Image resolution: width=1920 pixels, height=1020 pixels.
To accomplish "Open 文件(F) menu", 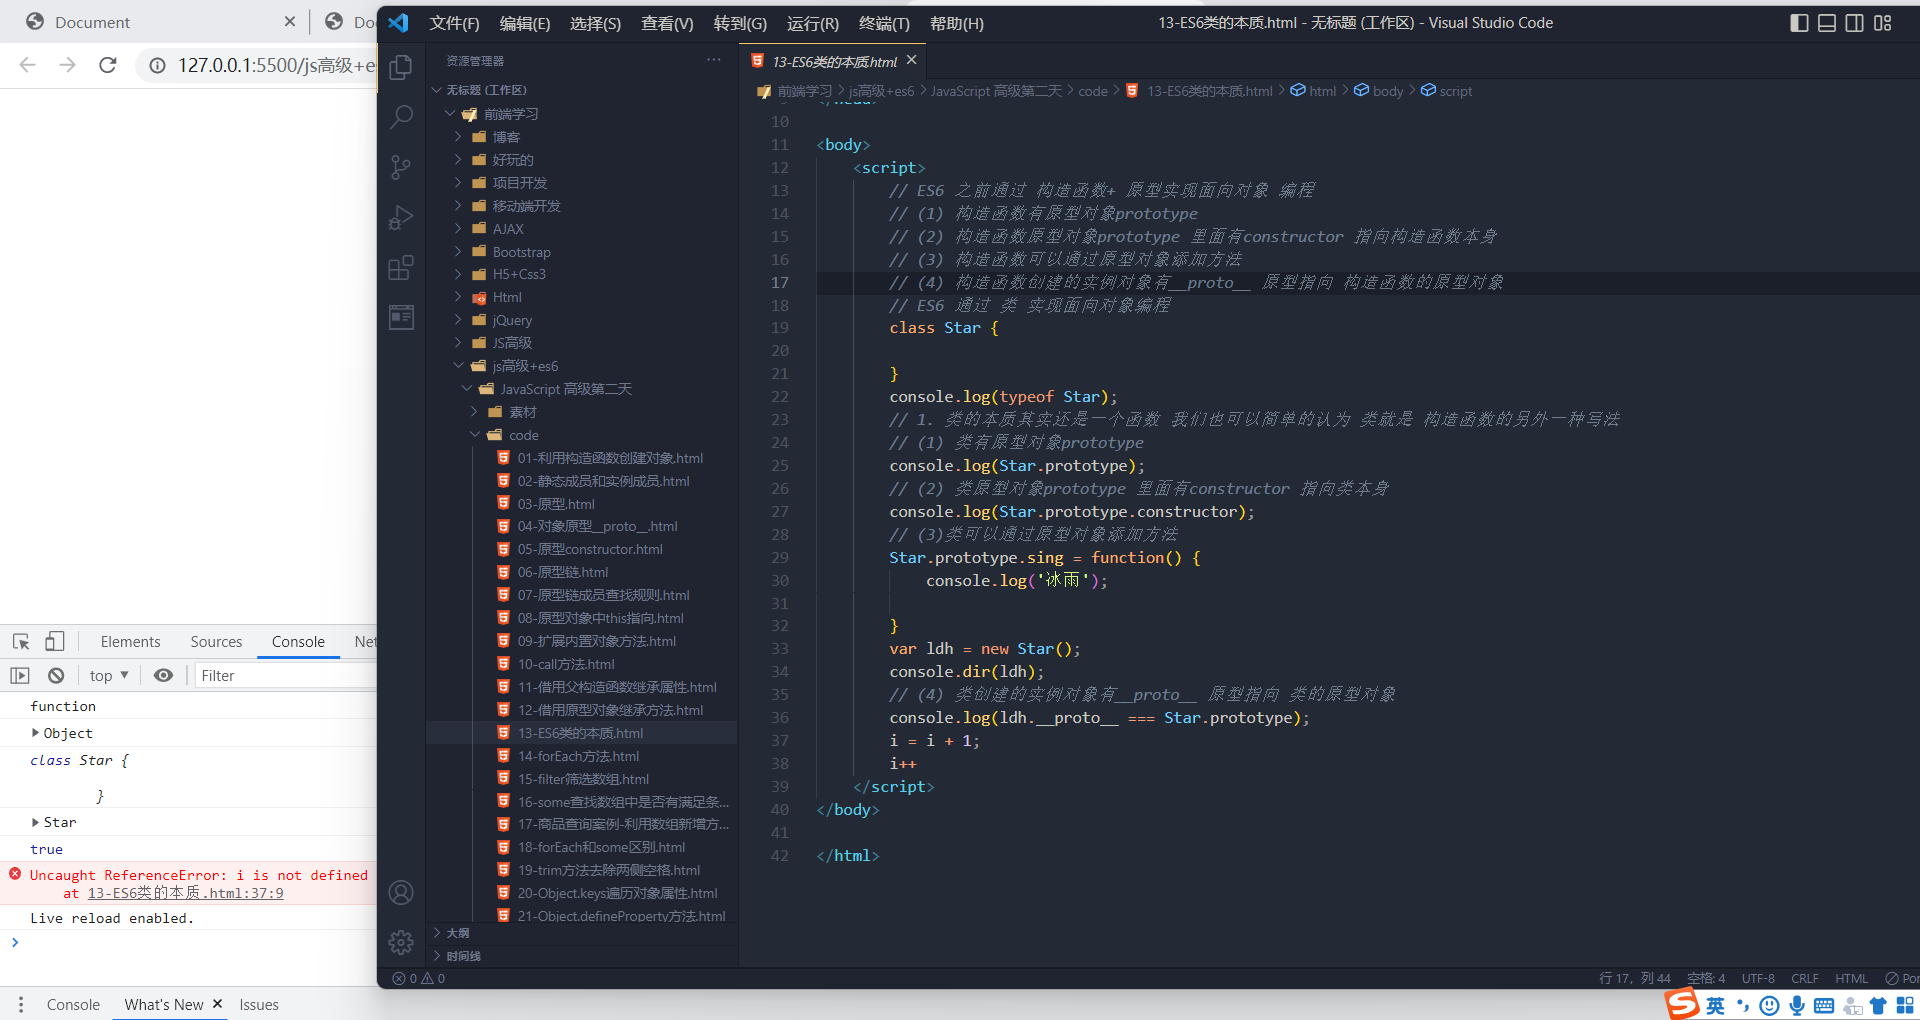I will tap(454, 23).
